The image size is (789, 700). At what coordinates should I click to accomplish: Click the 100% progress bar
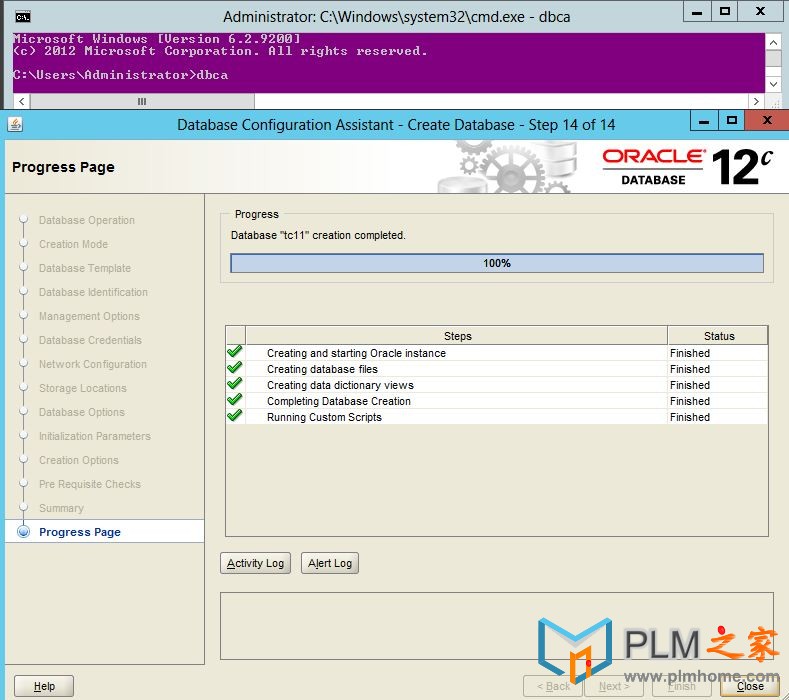[497, 263]
